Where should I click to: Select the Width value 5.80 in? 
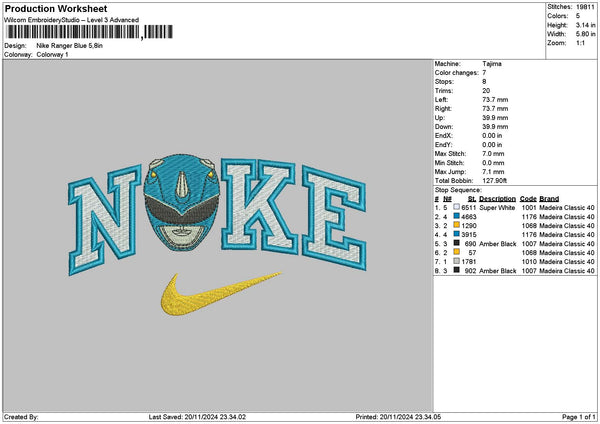pyautogui.click(x=585, y=34)
